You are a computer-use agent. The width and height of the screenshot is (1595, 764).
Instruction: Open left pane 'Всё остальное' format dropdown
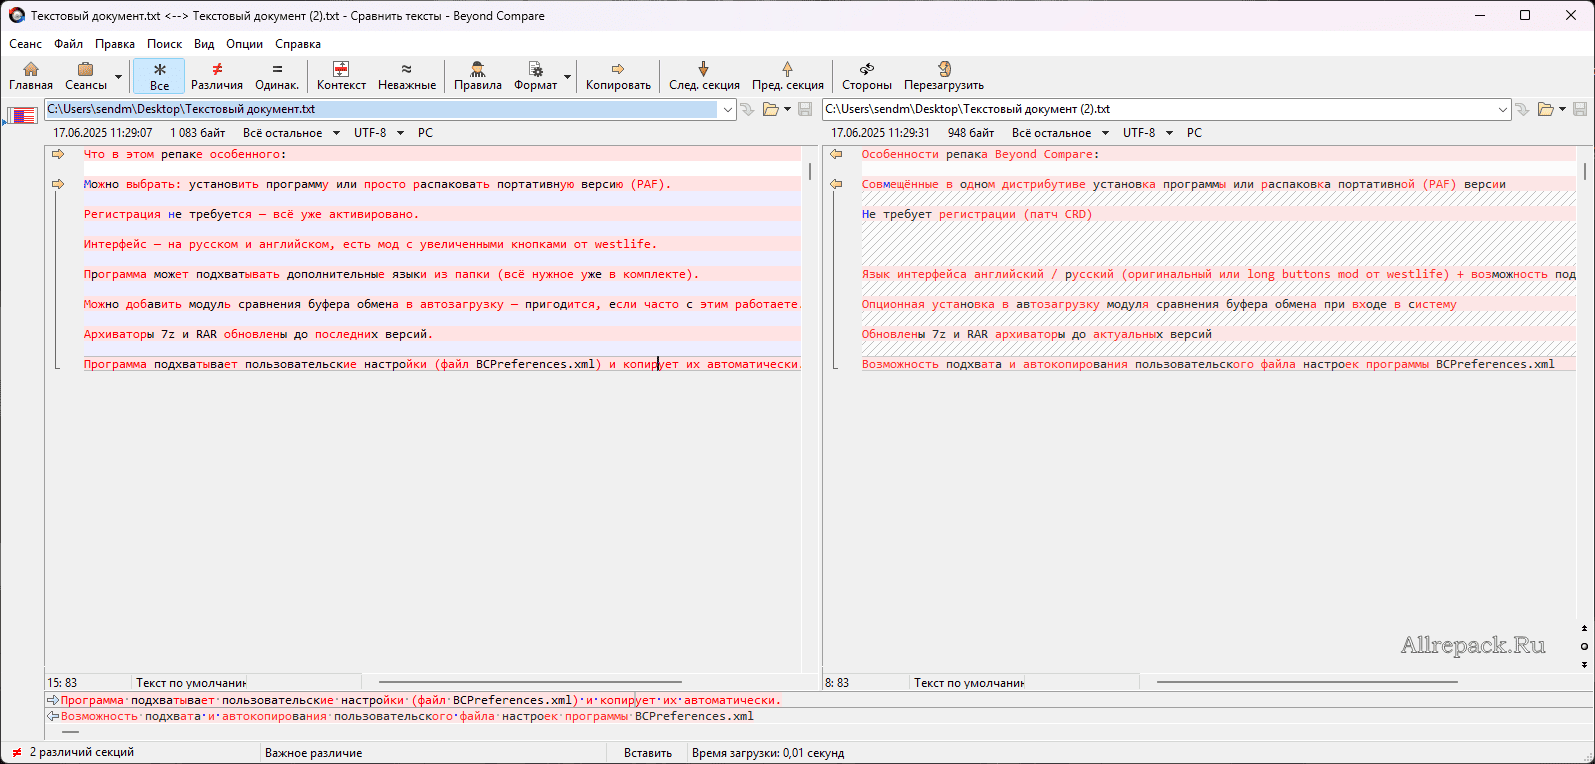[291, 133]
